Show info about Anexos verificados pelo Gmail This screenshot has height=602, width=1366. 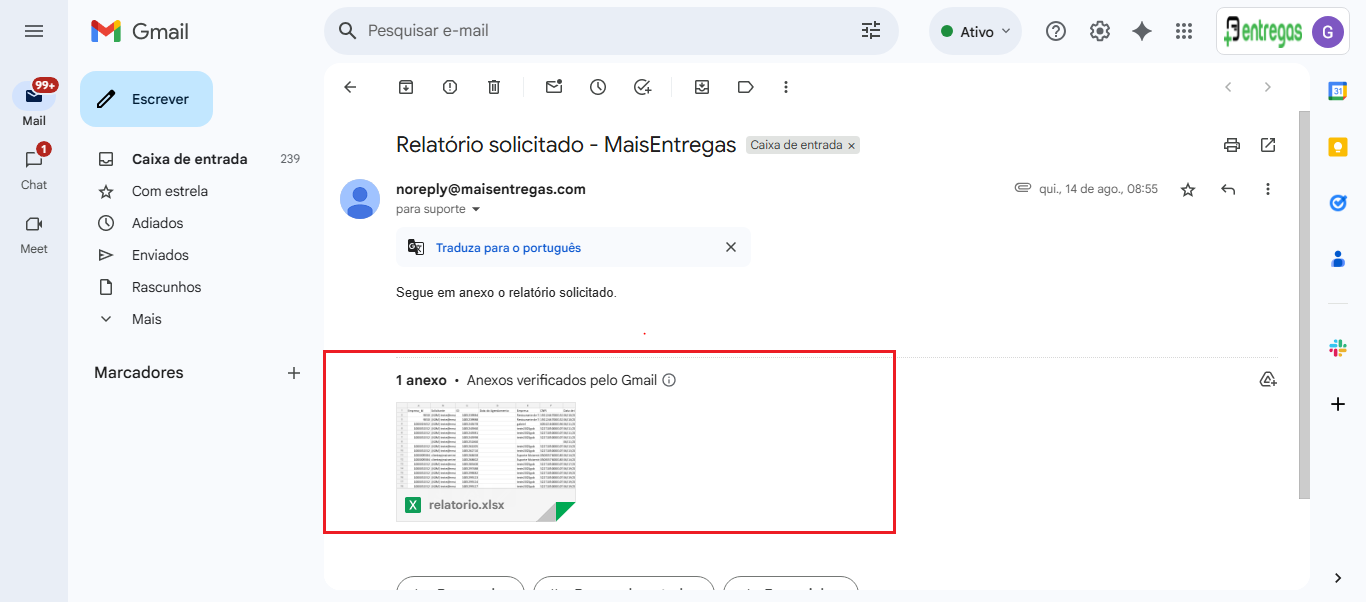(x=670, y=380)
